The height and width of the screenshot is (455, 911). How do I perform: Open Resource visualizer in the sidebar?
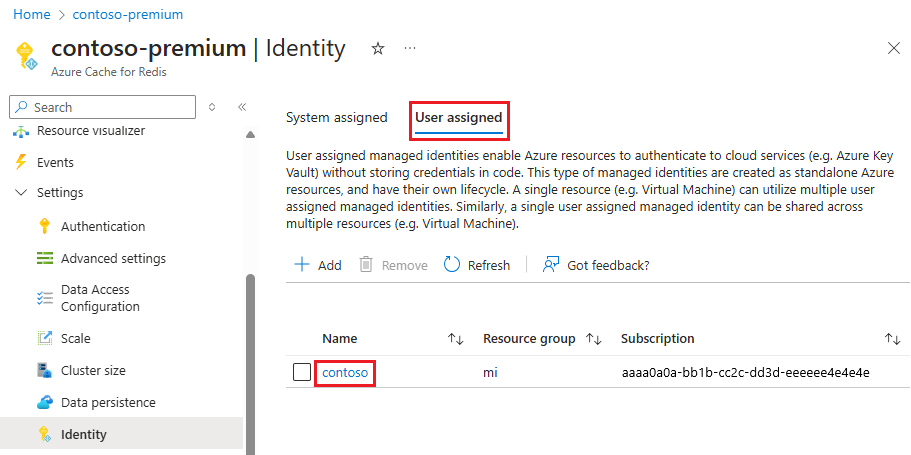pos(91,131)
